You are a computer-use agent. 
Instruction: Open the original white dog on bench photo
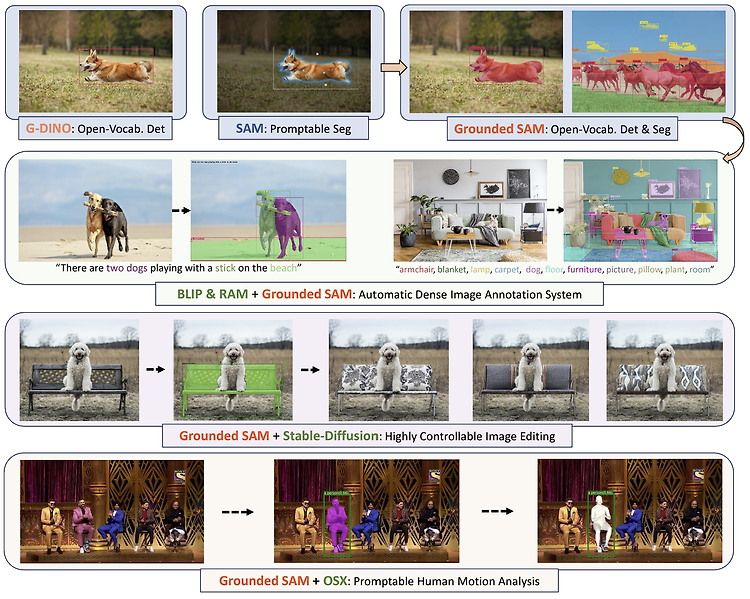tap(79, 370)
